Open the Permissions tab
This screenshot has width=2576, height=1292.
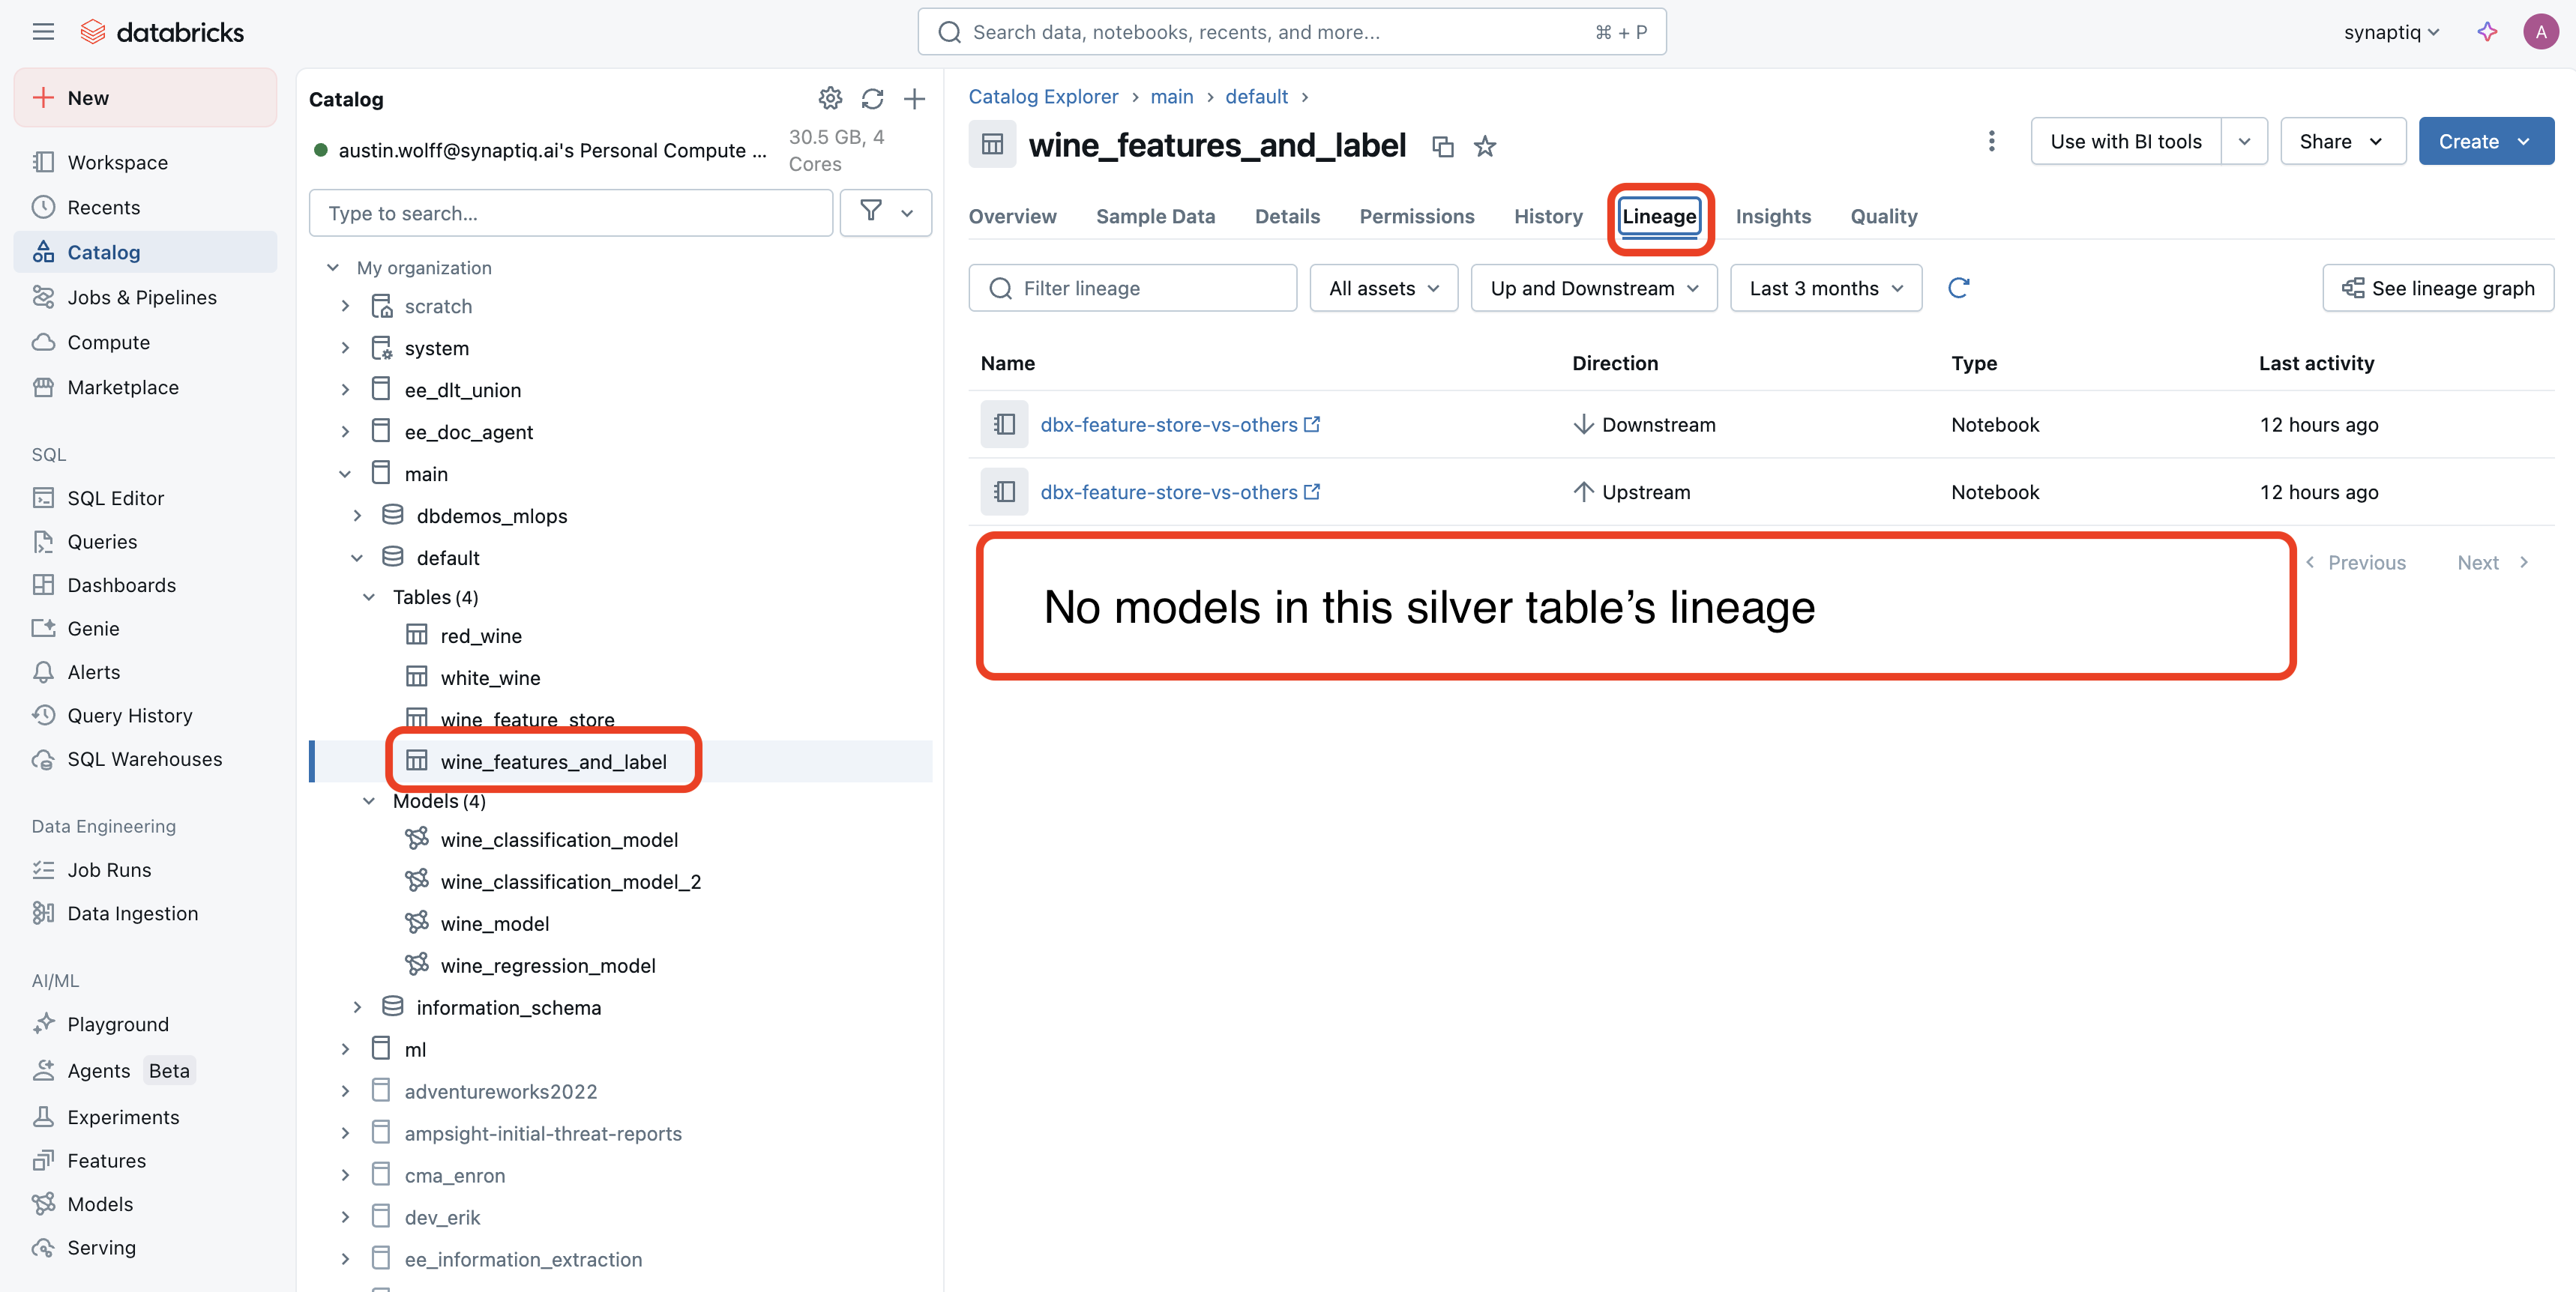pos(1416,216)
